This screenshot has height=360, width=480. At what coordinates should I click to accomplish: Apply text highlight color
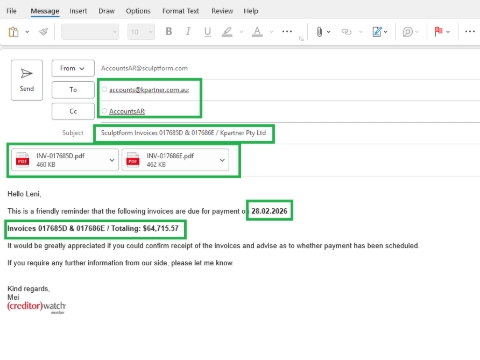[x=227, y=32]
